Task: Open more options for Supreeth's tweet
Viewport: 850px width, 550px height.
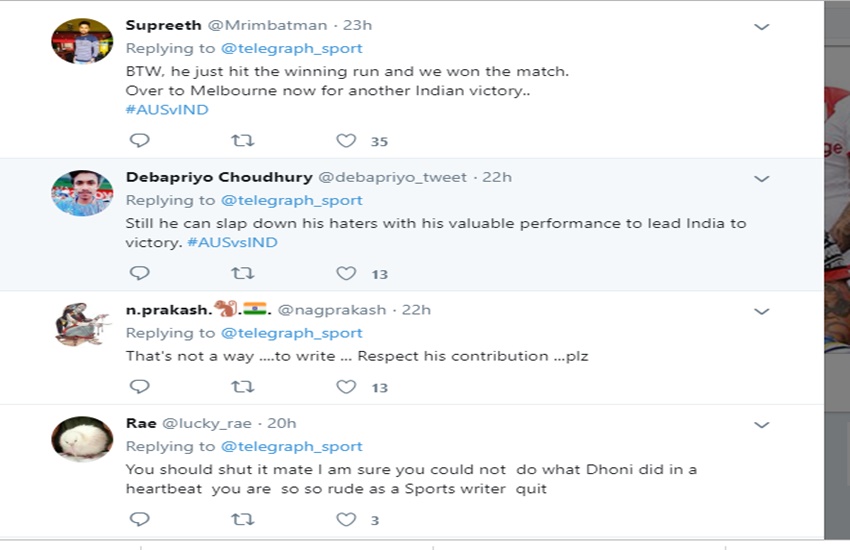Action: (761, 27)
